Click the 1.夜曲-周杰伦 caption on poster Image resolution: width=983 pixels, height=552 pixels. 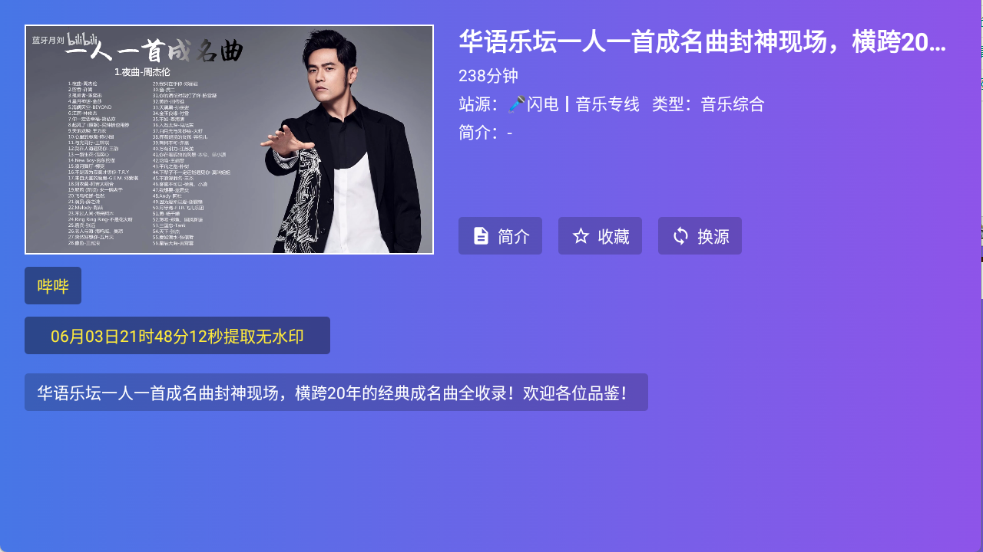pyautogui.click(x=142, y=72)
